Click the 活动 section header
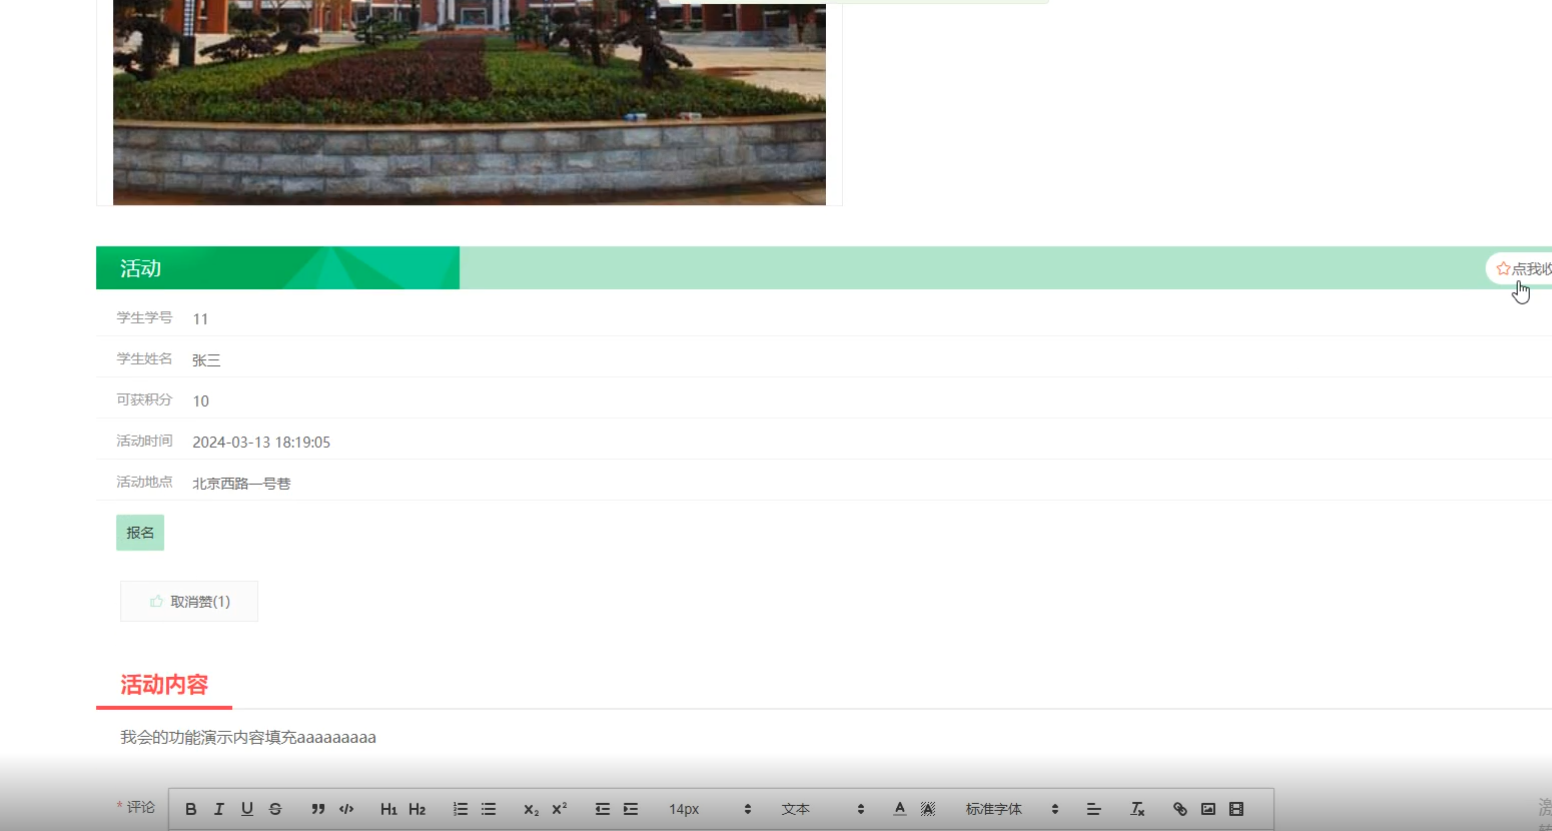The height and width of the screenshot is (831, 1552). pyautogui.click(x=278, y=268)
